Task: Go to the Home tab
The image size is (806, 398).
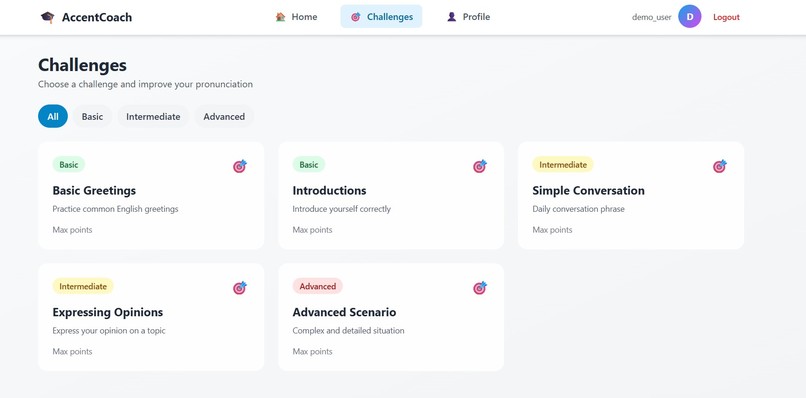Action: [297, 16]
